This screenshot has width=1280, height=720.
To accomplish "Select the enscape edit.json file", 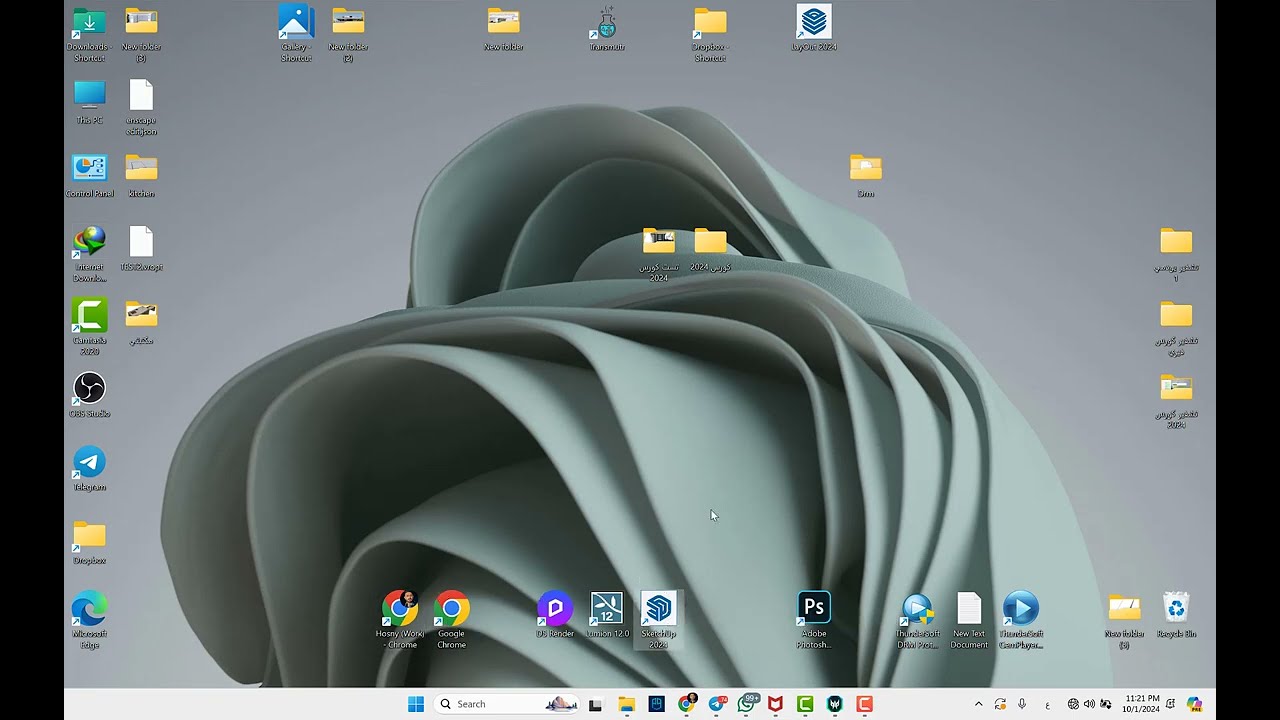I will tap(141, 107).
